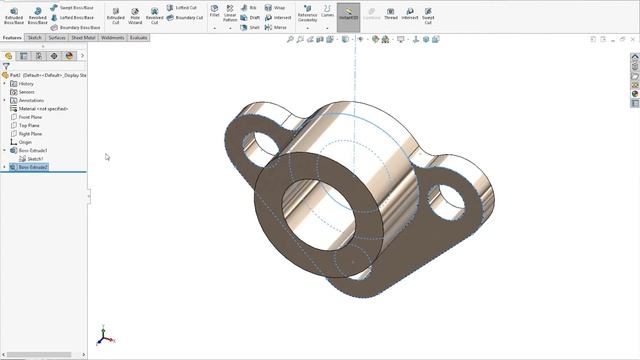The height and width of the screenshot is (360, 640).
Task: Expand the Curves dropdown arrow
Action: pos(327,28)
